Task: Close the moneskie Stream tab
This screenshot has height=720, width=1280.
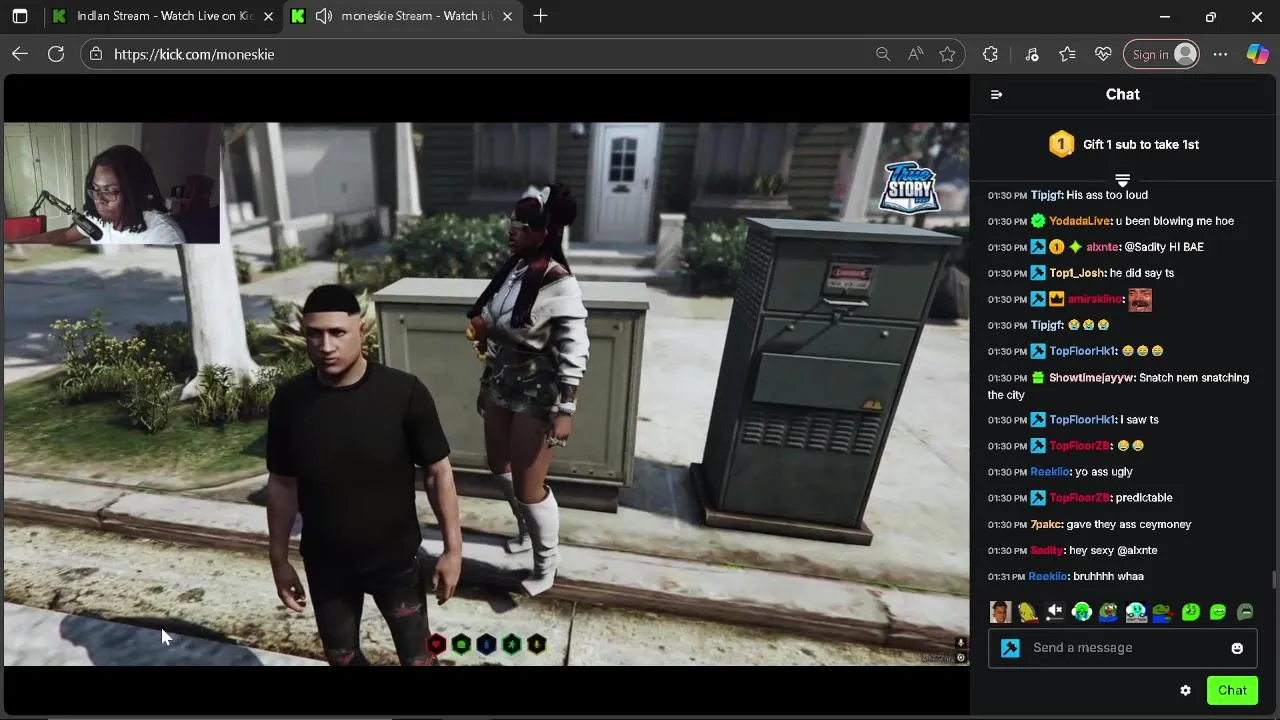Action: (507, 16)
